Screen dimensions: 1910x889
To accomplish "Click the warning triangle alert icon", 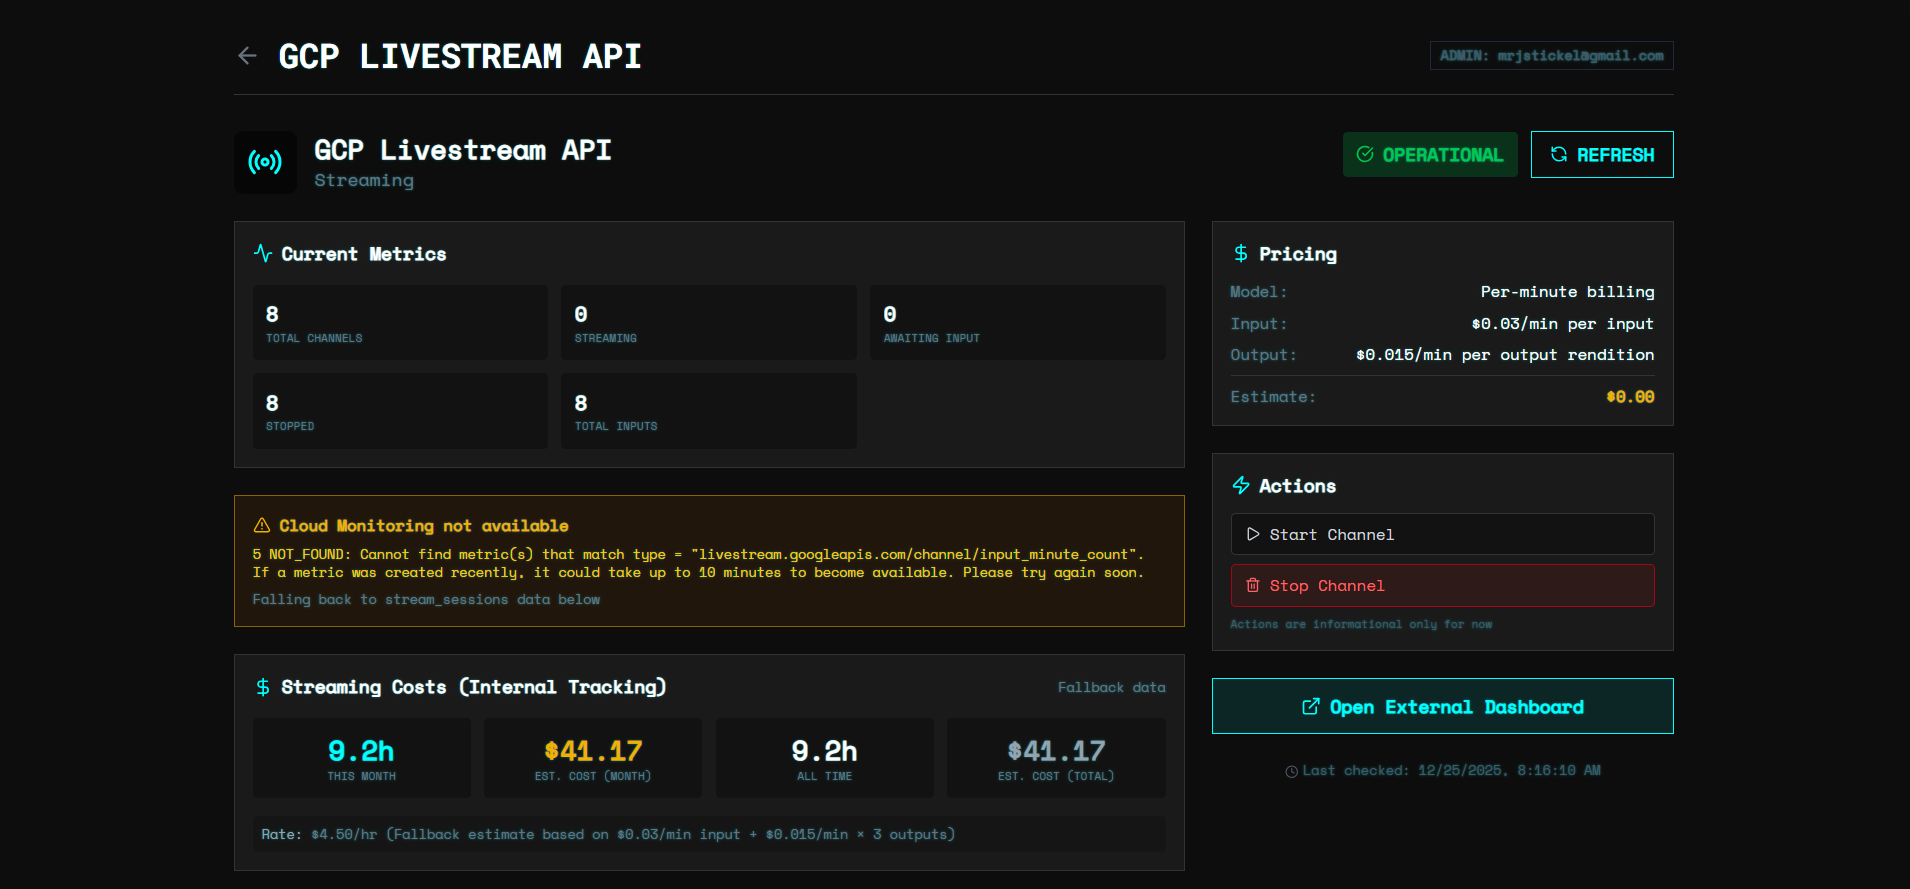I will (262, 526).
